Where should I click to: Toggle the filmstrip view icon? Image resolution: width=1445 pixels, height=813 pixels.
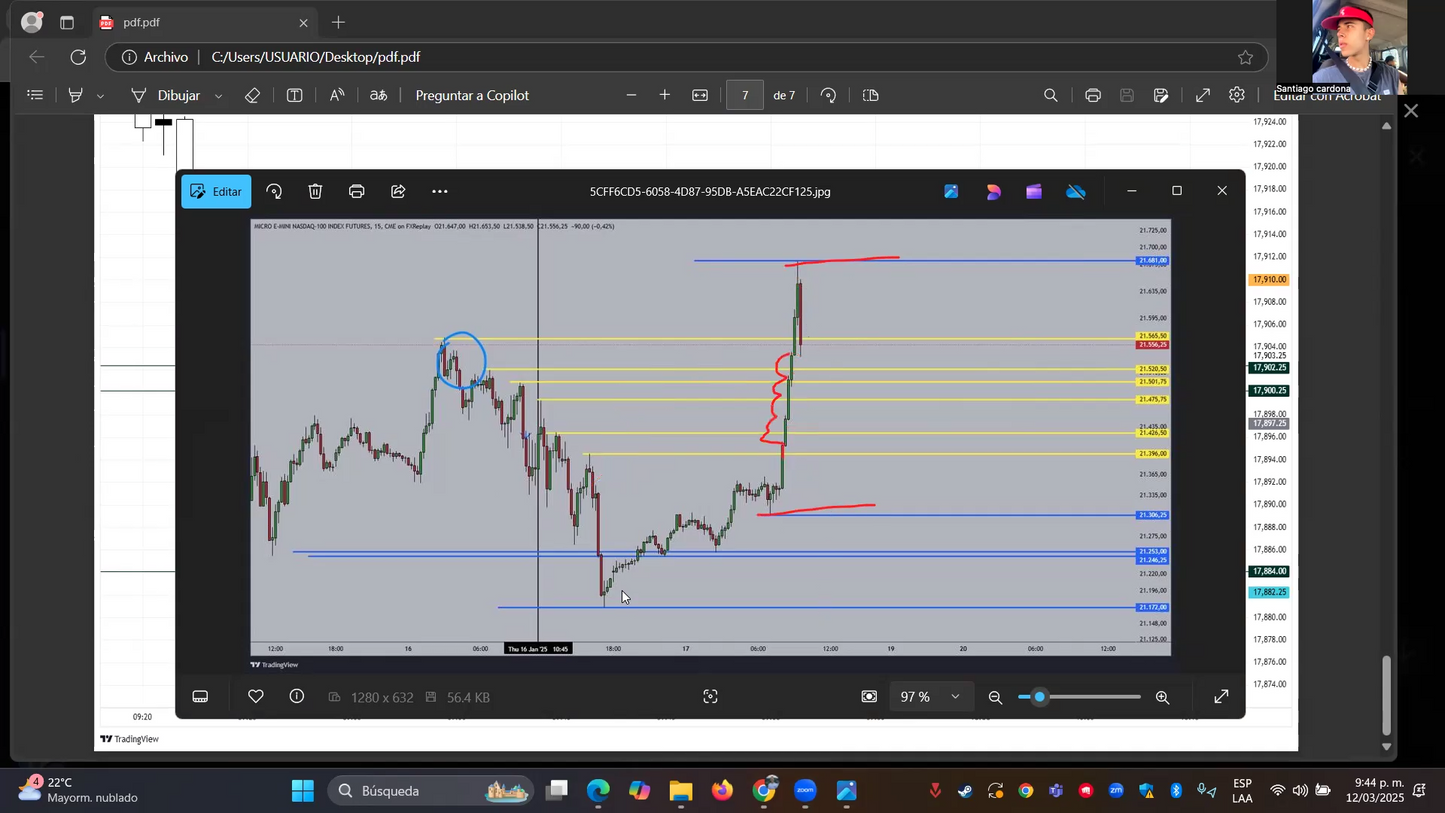coord(200,697)
